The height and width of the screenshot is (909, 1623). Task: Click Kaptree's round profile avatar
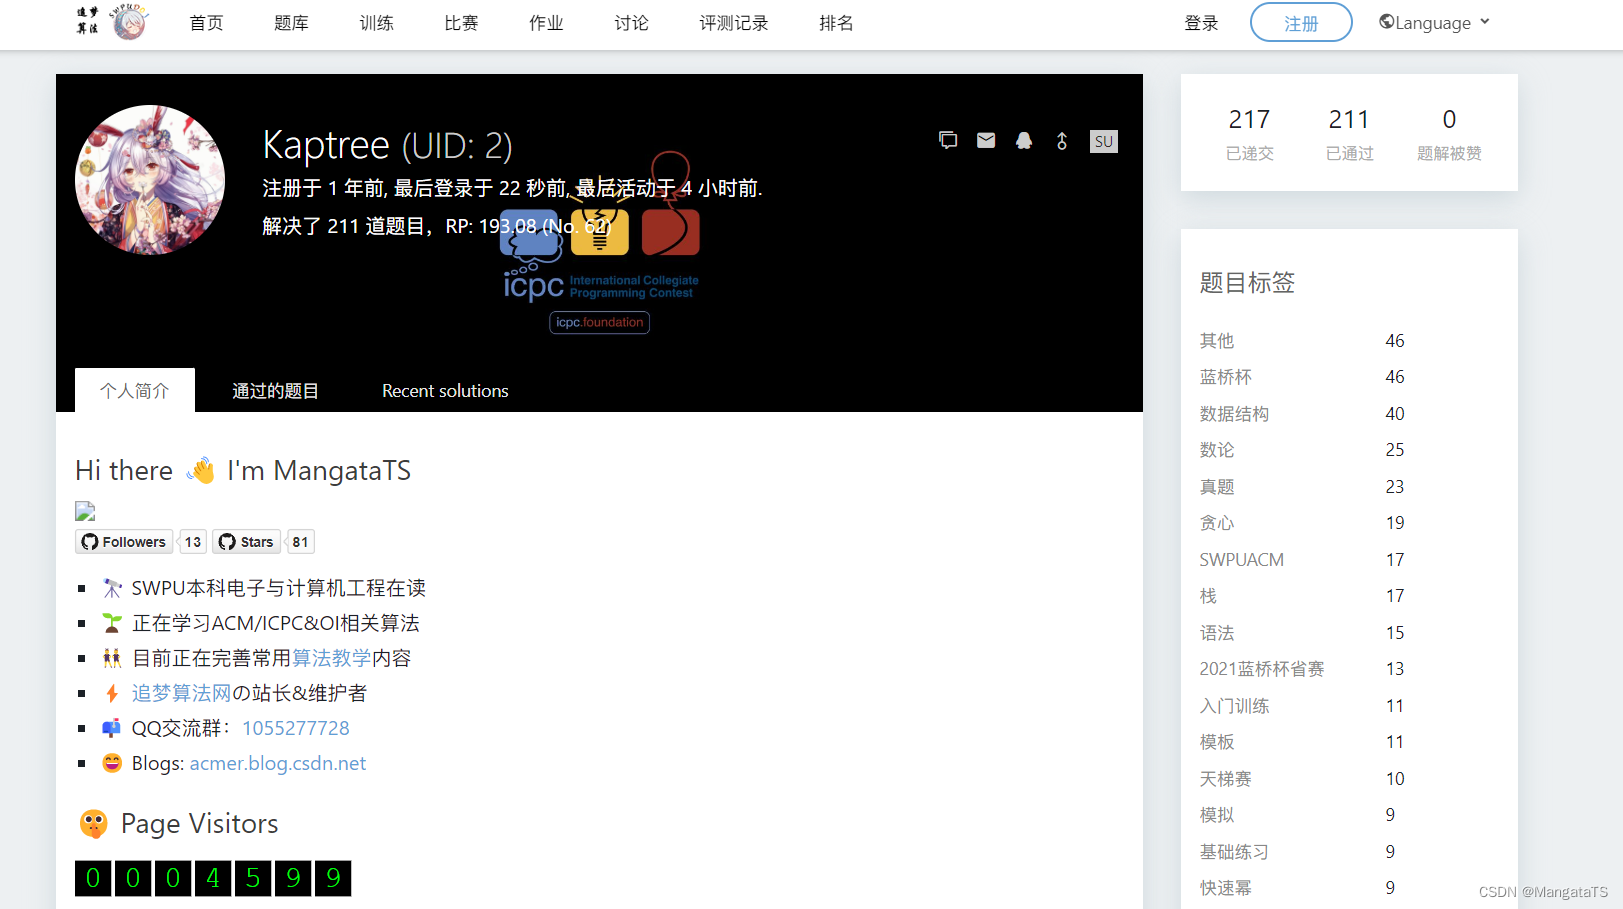pyautogui.click(x=150, y=180)
